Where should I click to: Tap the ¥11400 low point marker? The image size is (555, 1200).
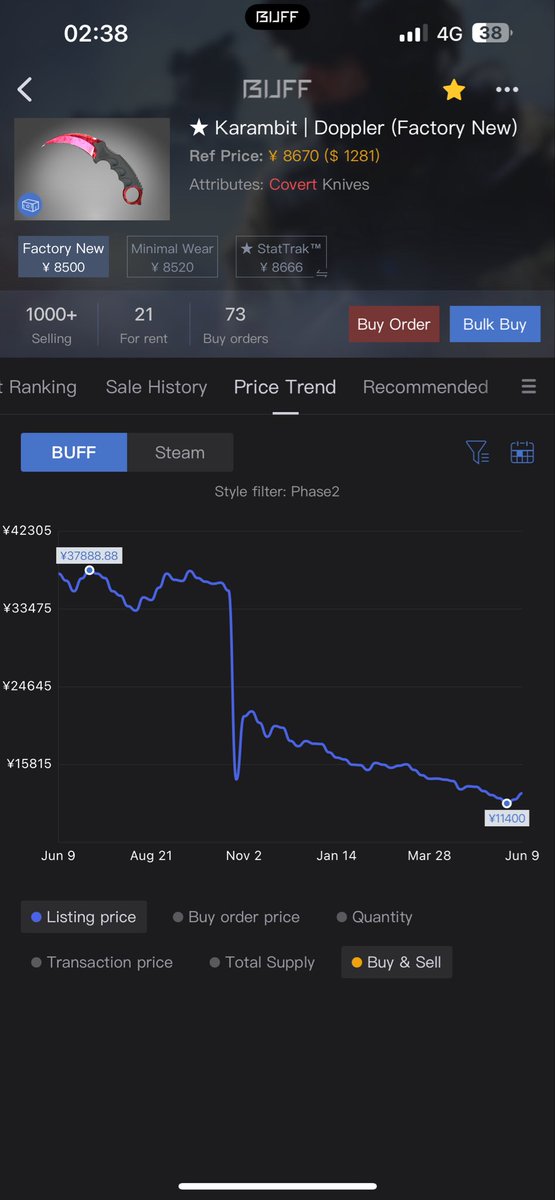[x=507, y=803]
